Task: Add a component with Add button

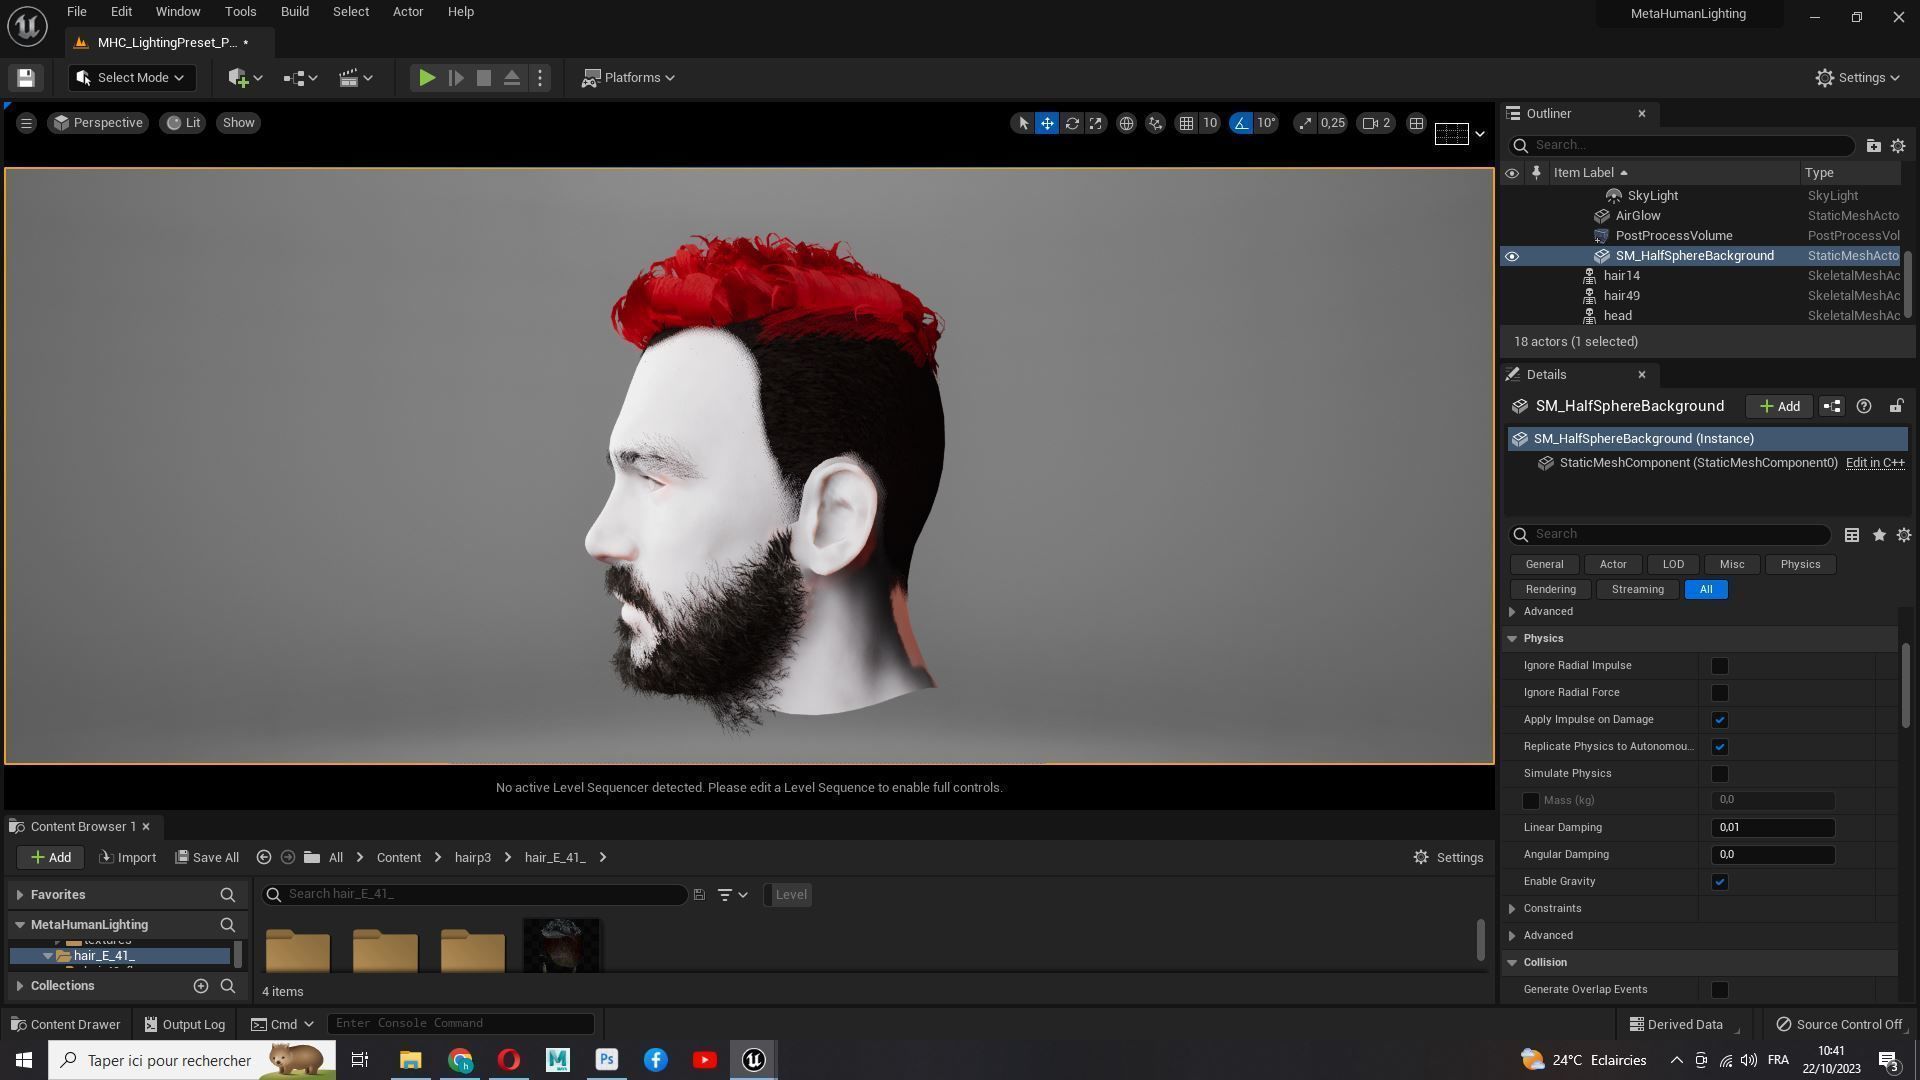Action: coord(1780,406)
